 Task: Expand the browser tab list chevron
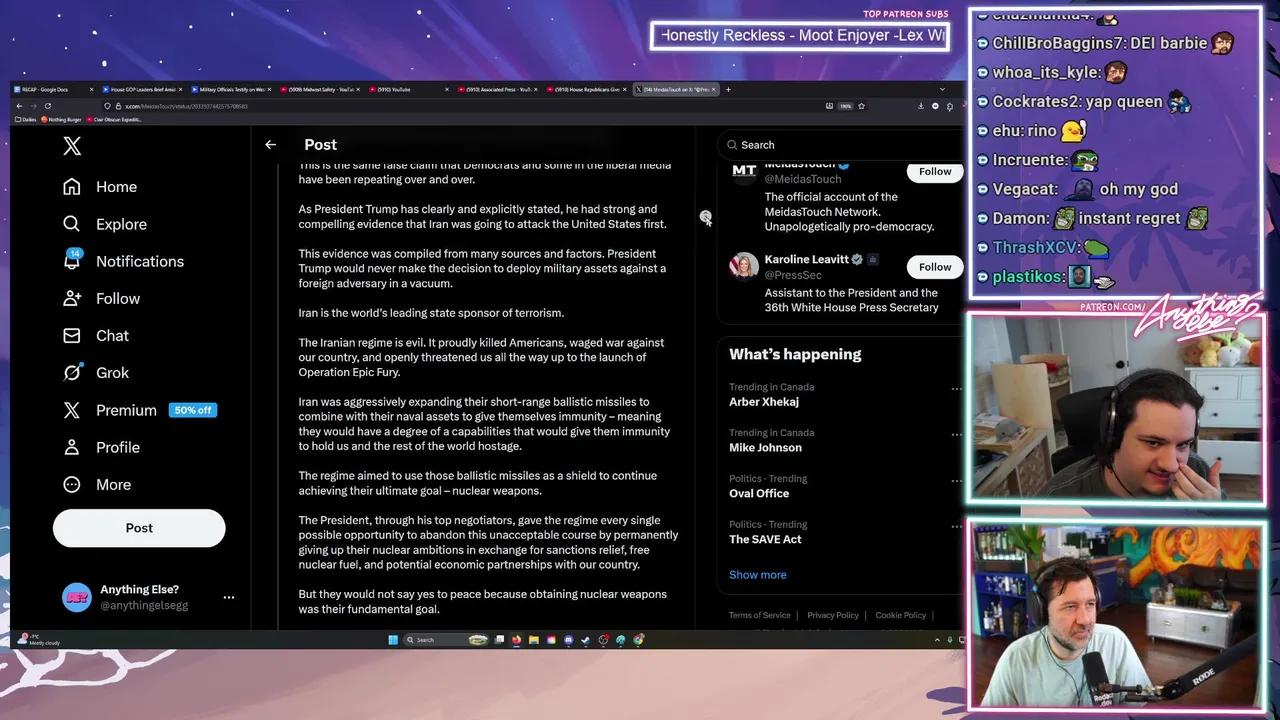click(x=942, y=89)
